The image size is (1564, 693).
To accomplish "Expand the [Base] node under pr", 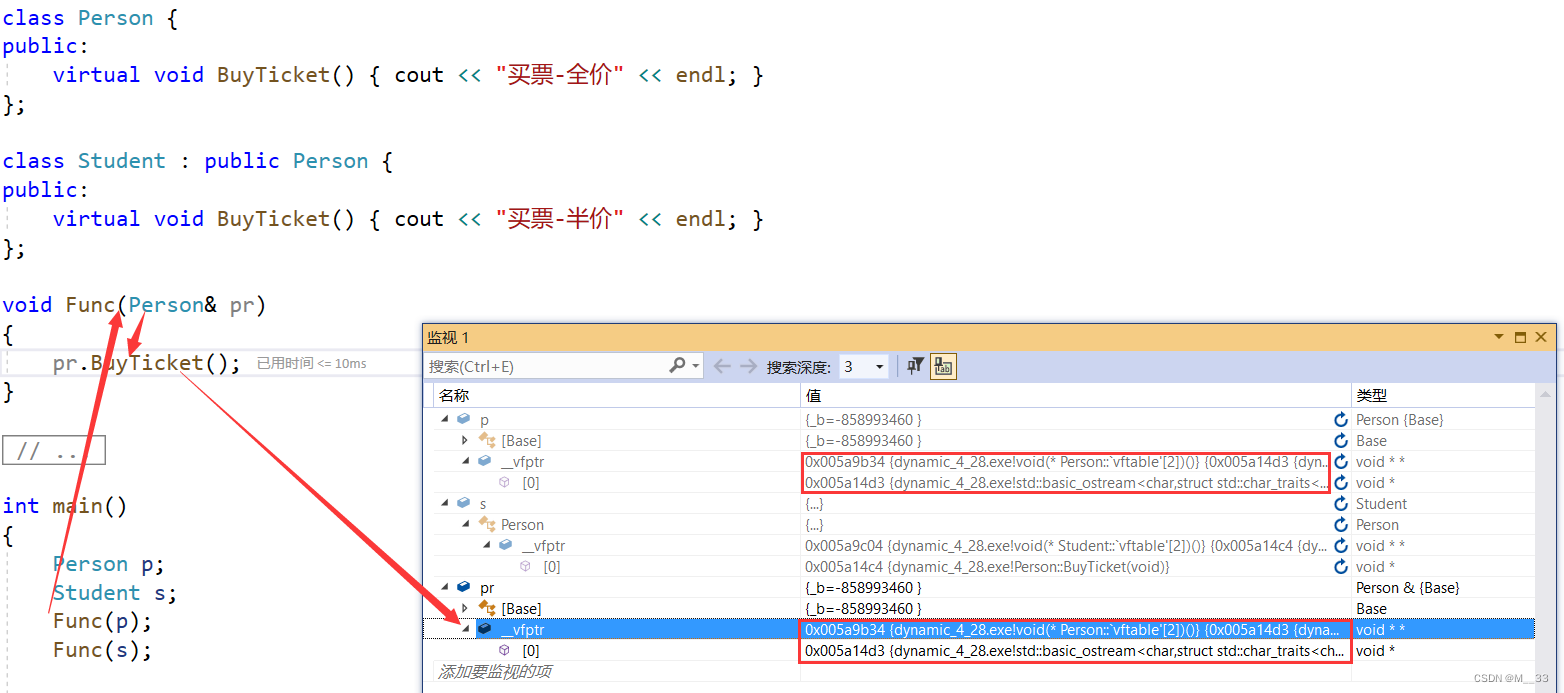I will click(465, 608).
